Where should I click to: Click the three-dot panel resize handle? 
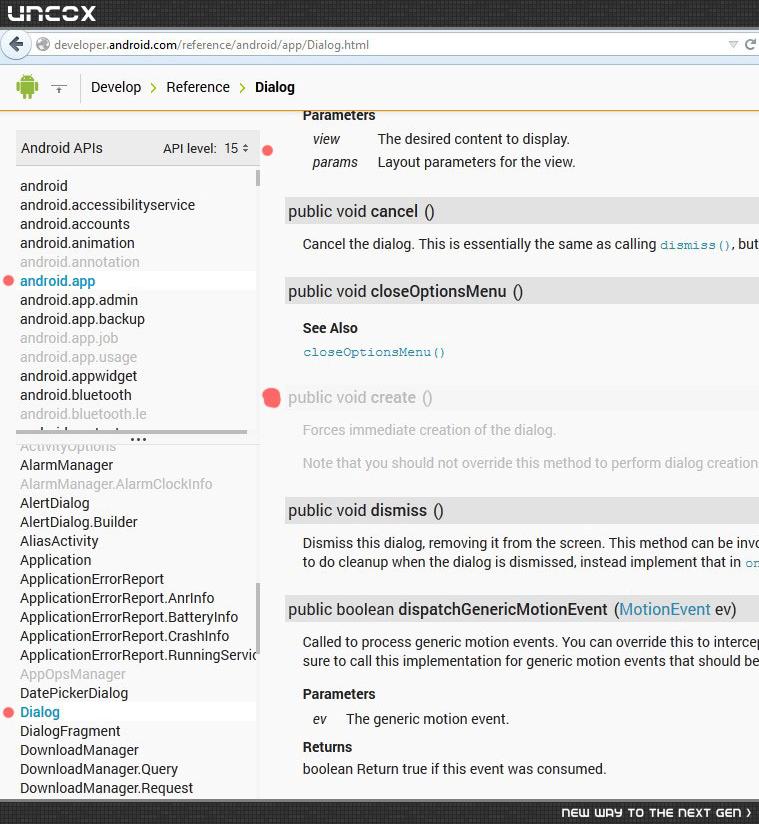click(138, 439)
